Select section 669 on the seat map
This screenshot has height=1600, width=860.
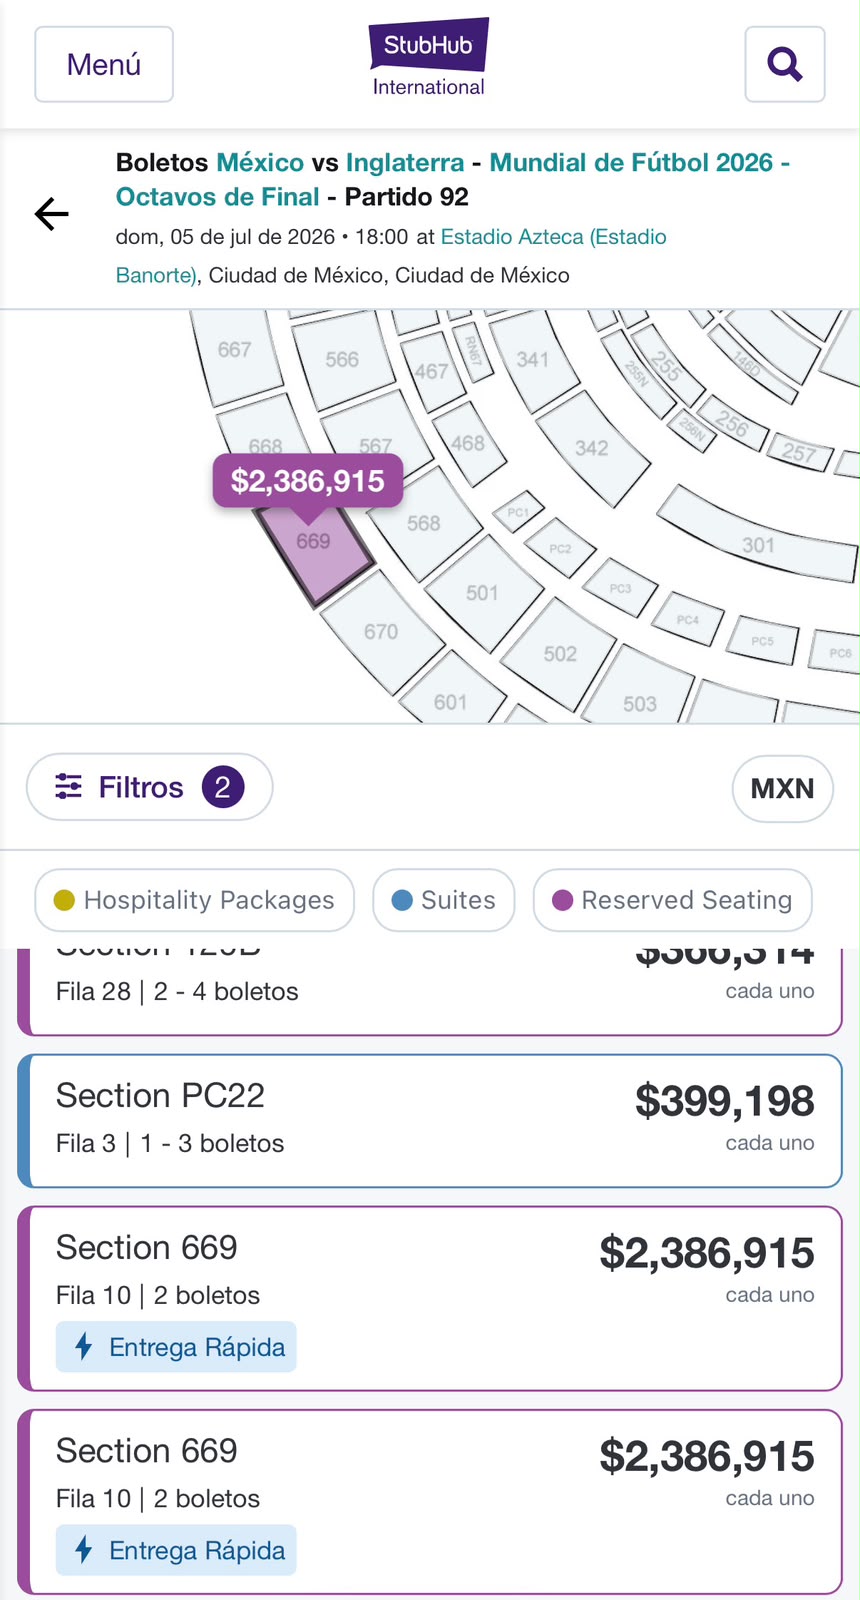pos(314,550)
